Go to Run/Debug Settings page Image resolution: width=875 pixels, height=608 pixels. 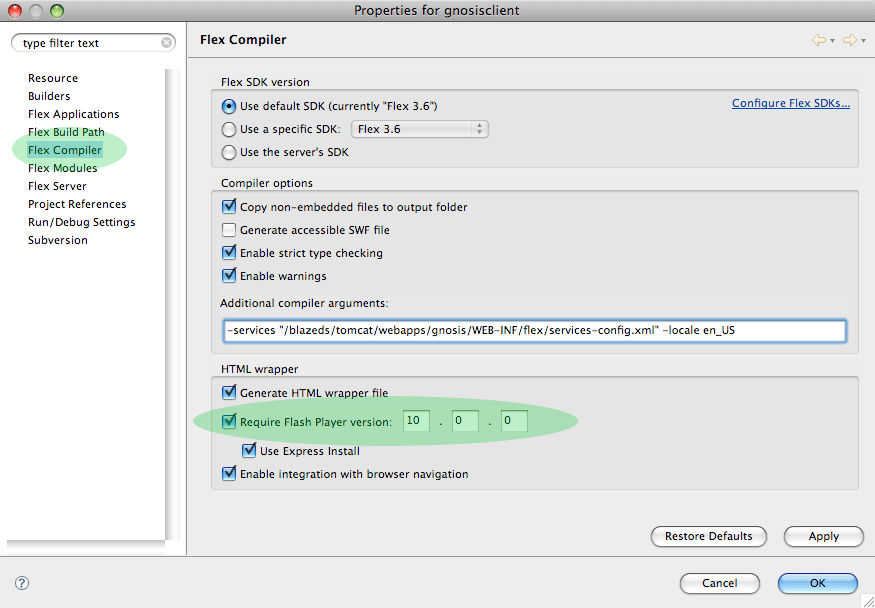coord(81,222)
